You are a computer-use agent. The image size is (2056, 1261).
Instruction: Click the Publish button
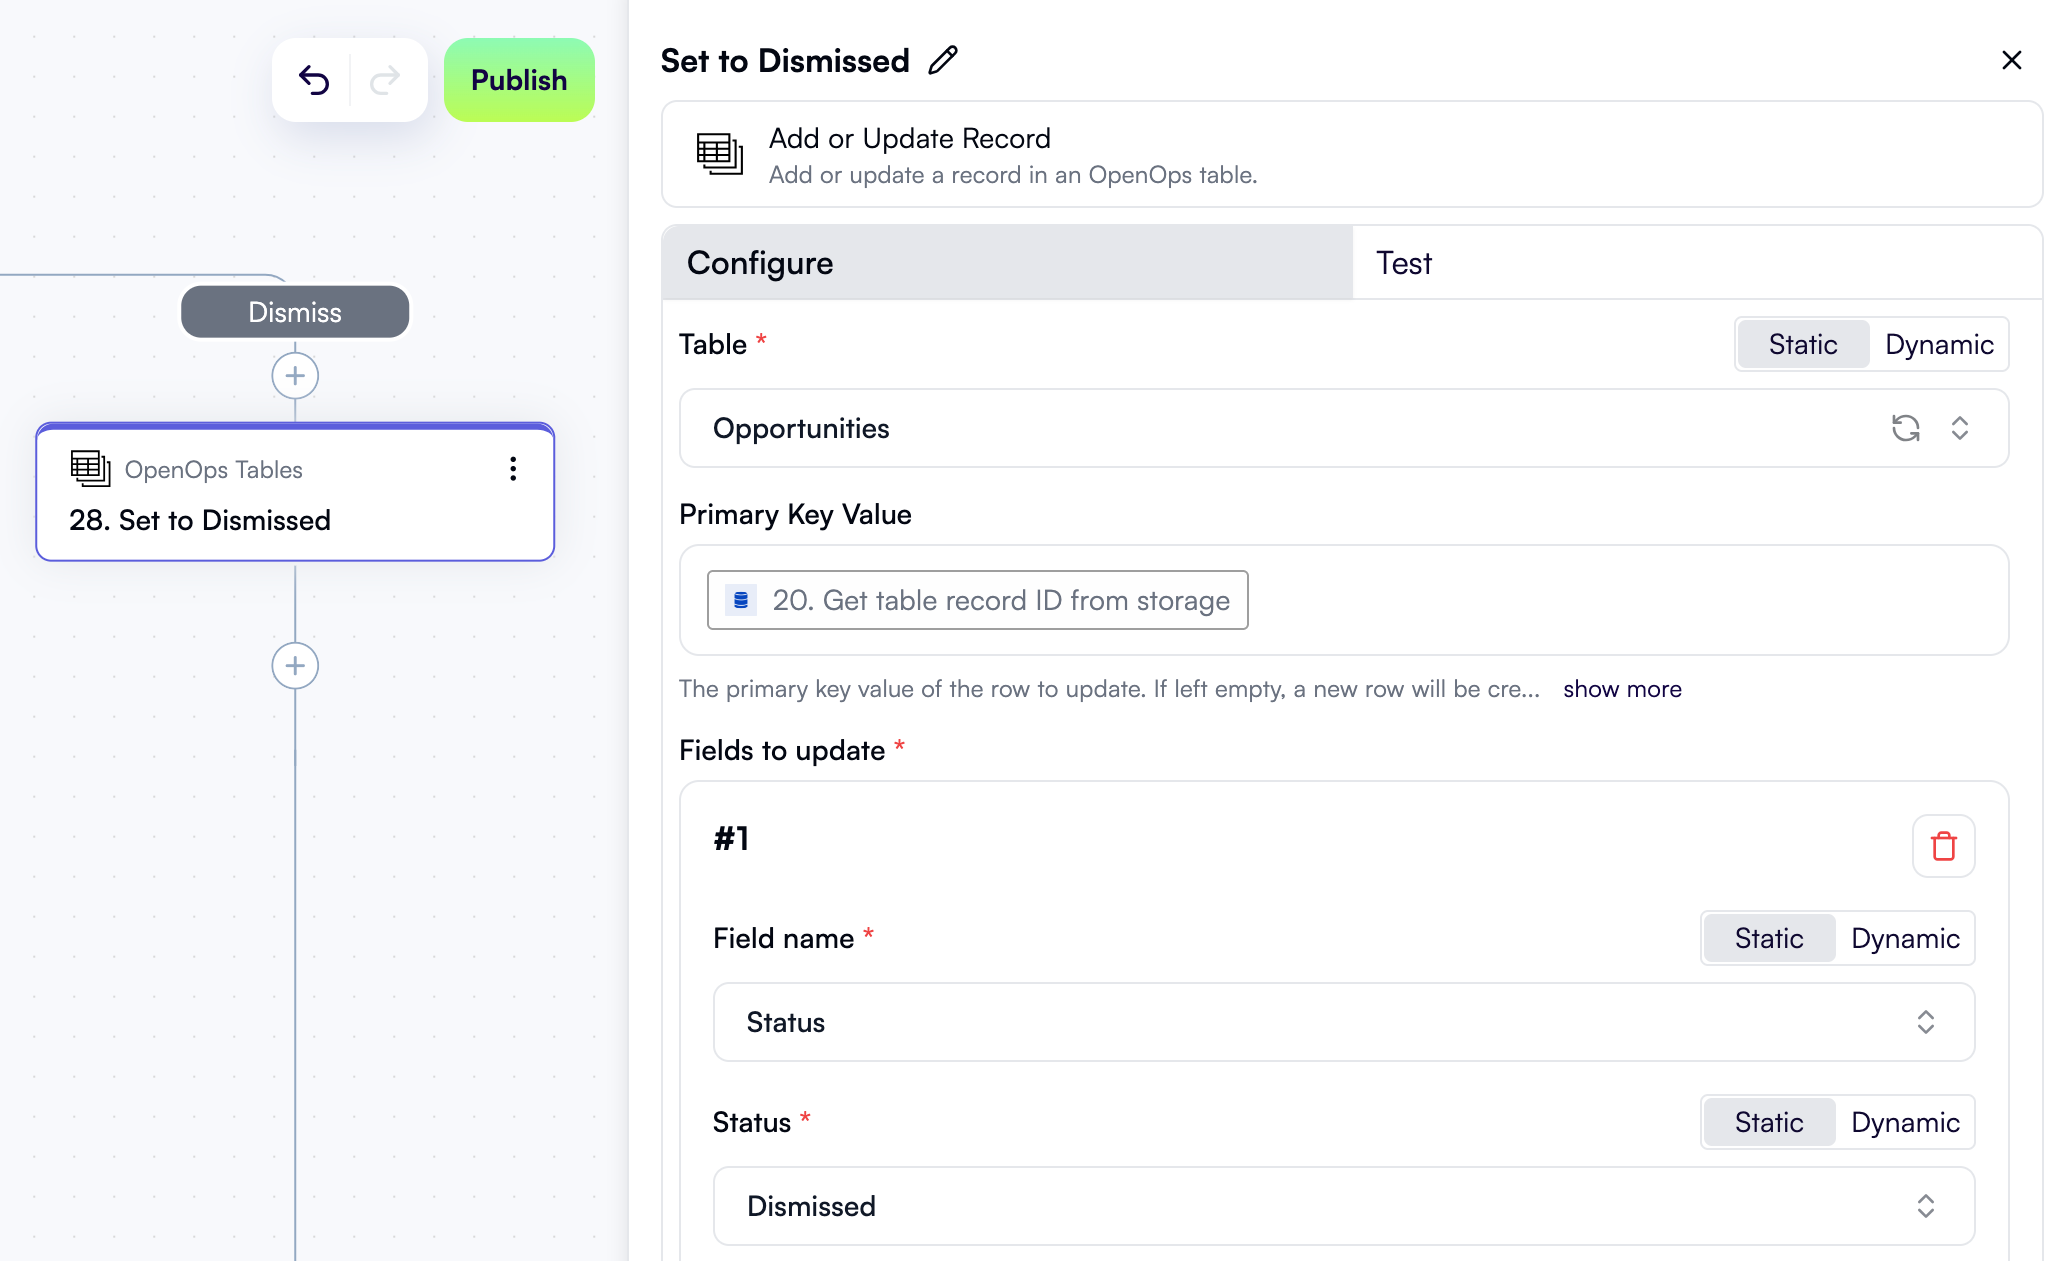pyautogui.click(x=519, y=80)
